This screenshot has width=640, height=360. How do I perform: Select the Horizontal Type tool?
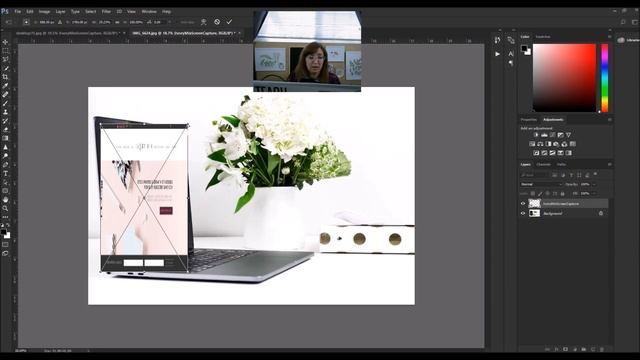(5, 173)
